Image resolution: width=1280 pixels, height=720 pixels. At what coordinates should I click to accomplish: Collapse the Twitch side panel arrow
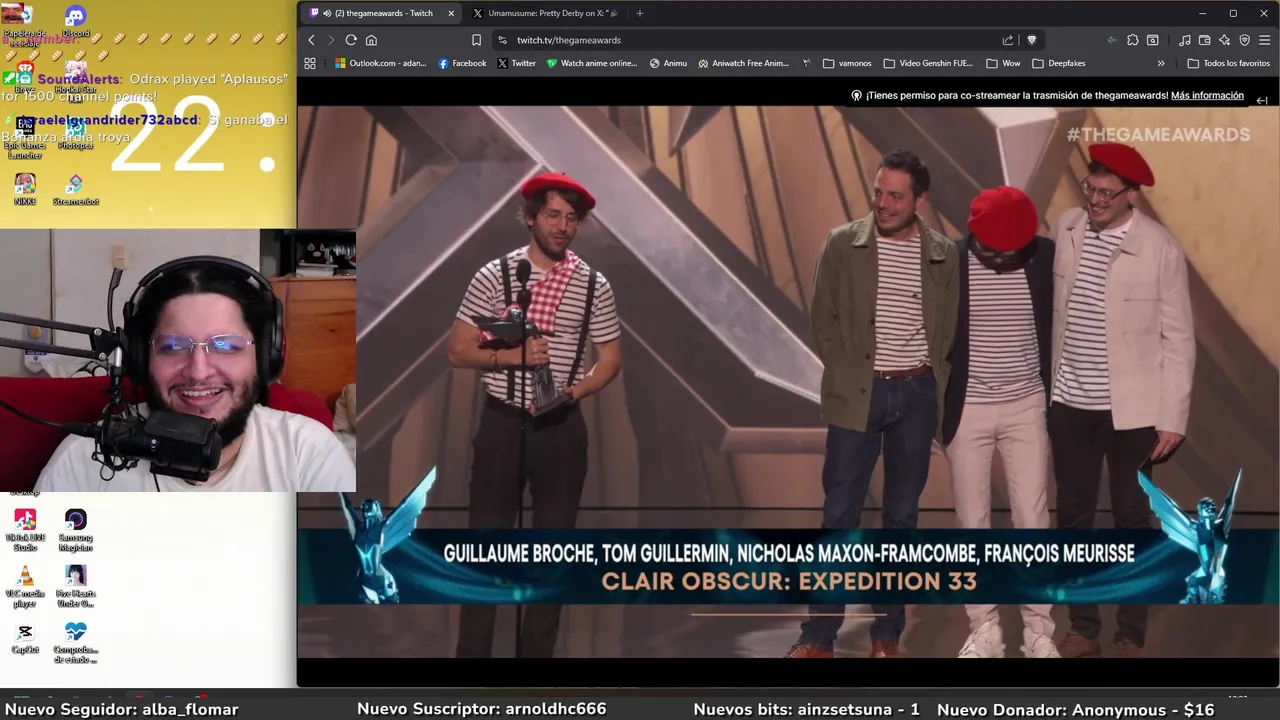click(x=1262, y=100)
